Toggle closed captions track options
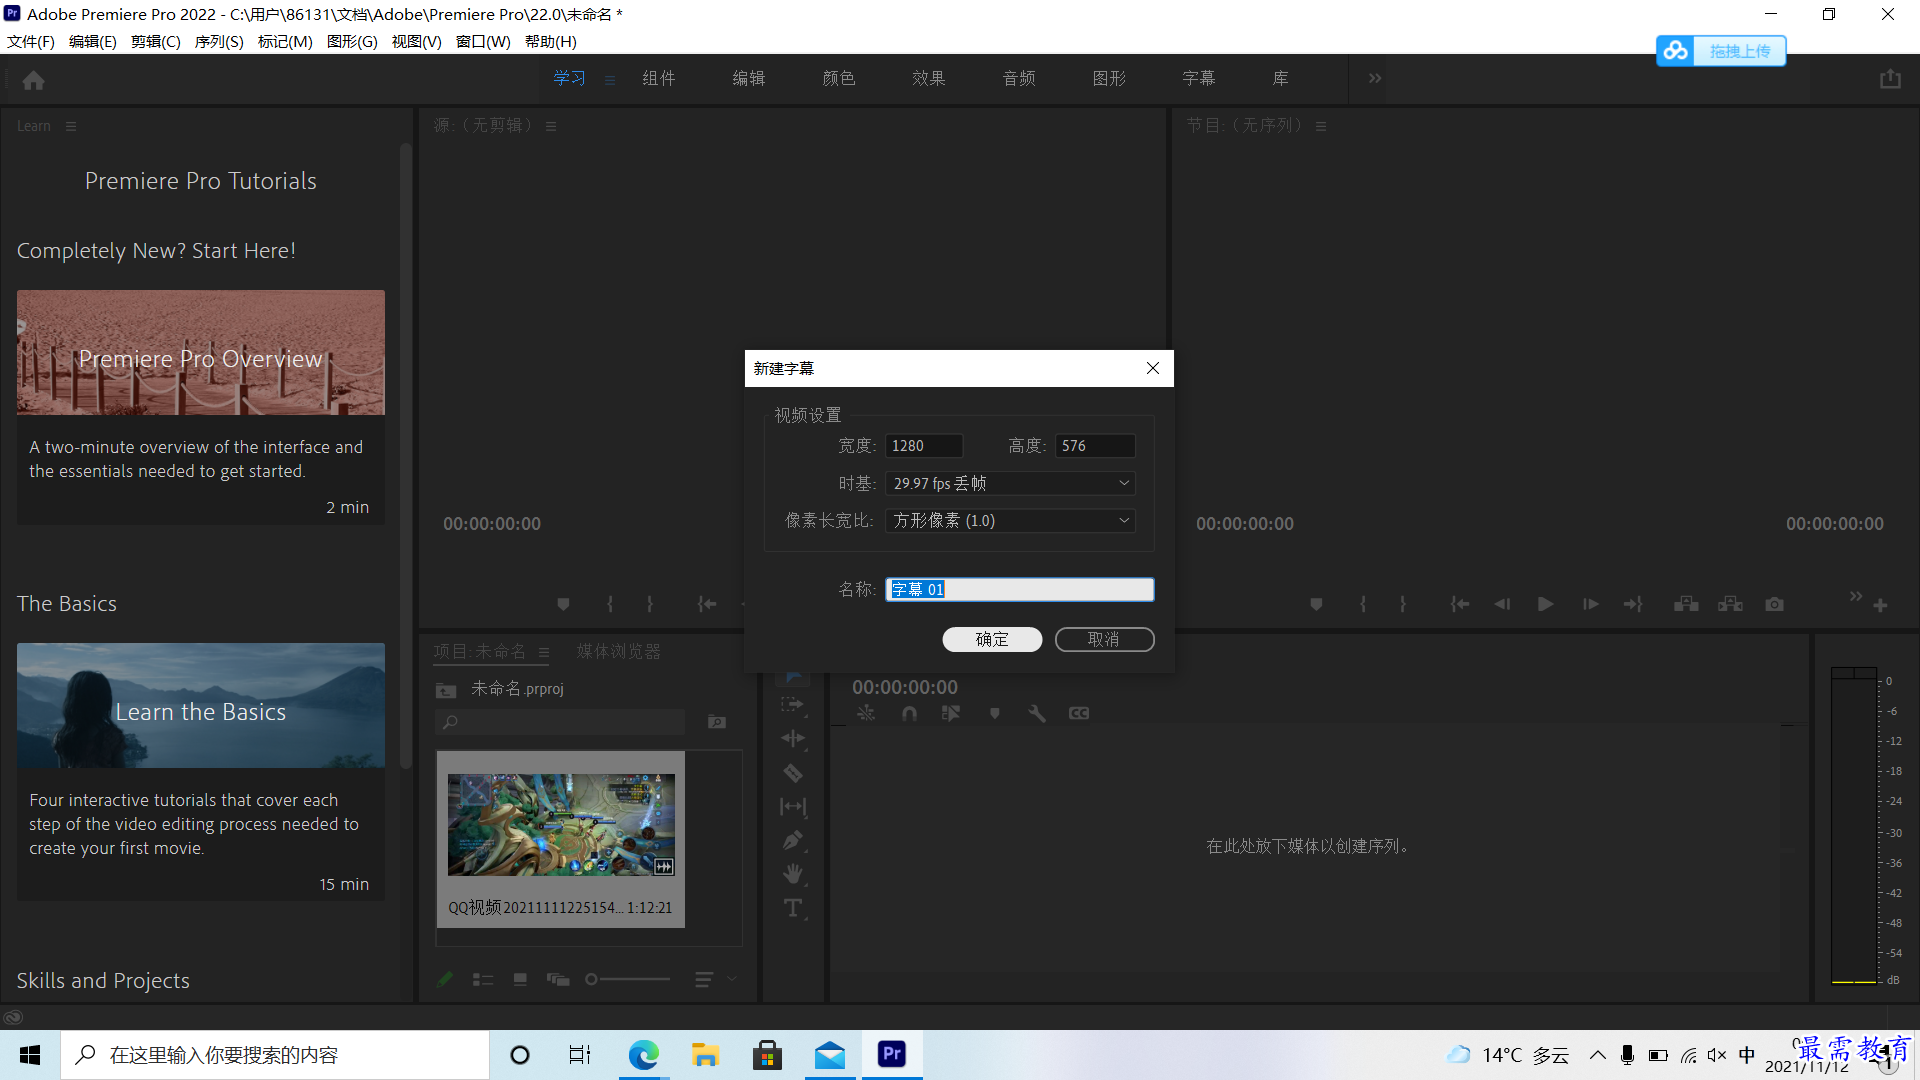The height and width of the screenshot is (1080, 1920). tap(1079, 713)
